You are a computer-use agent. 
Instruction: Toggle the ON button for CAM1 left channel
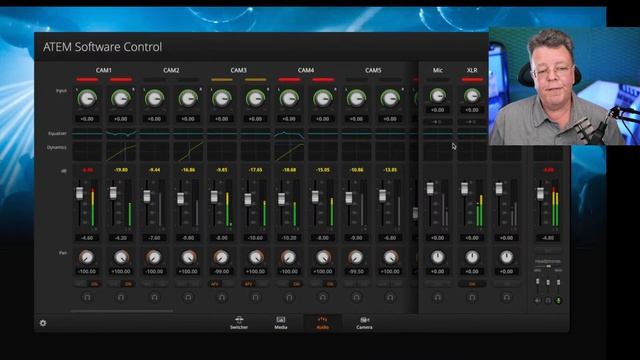click(94, 284)
